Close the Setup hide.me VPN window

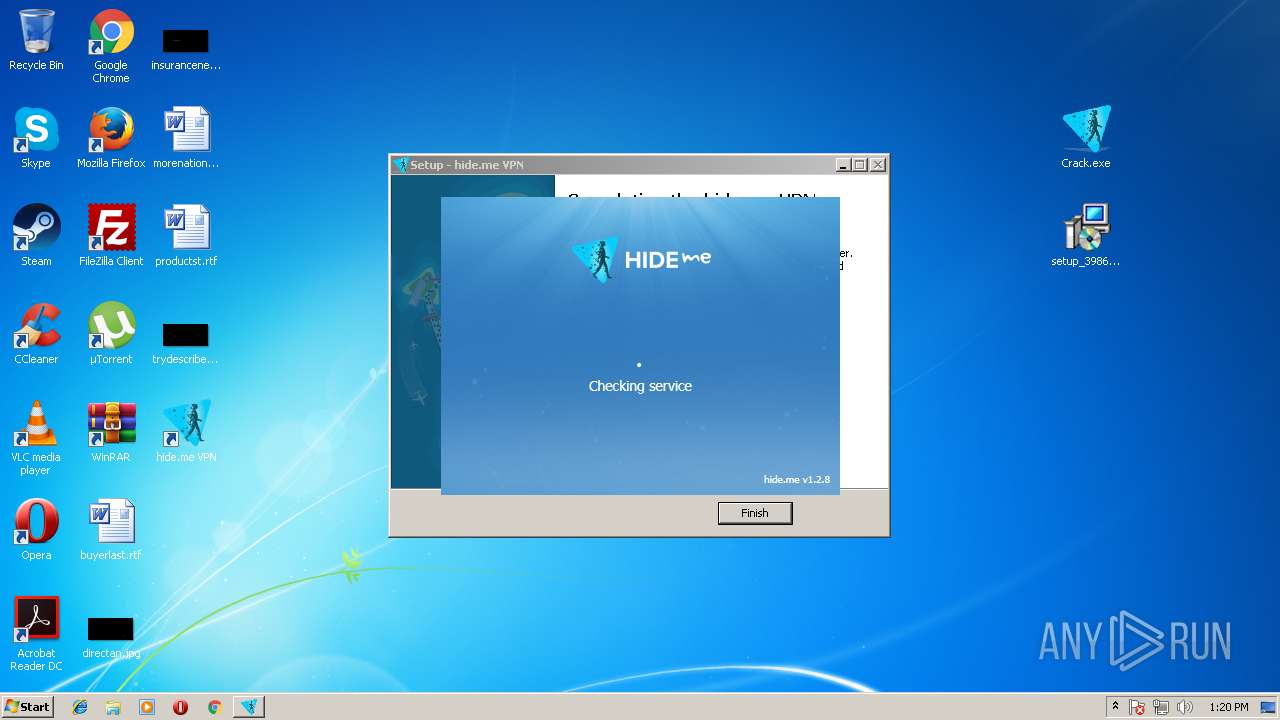pyautogui.click(x=877, y=165)
